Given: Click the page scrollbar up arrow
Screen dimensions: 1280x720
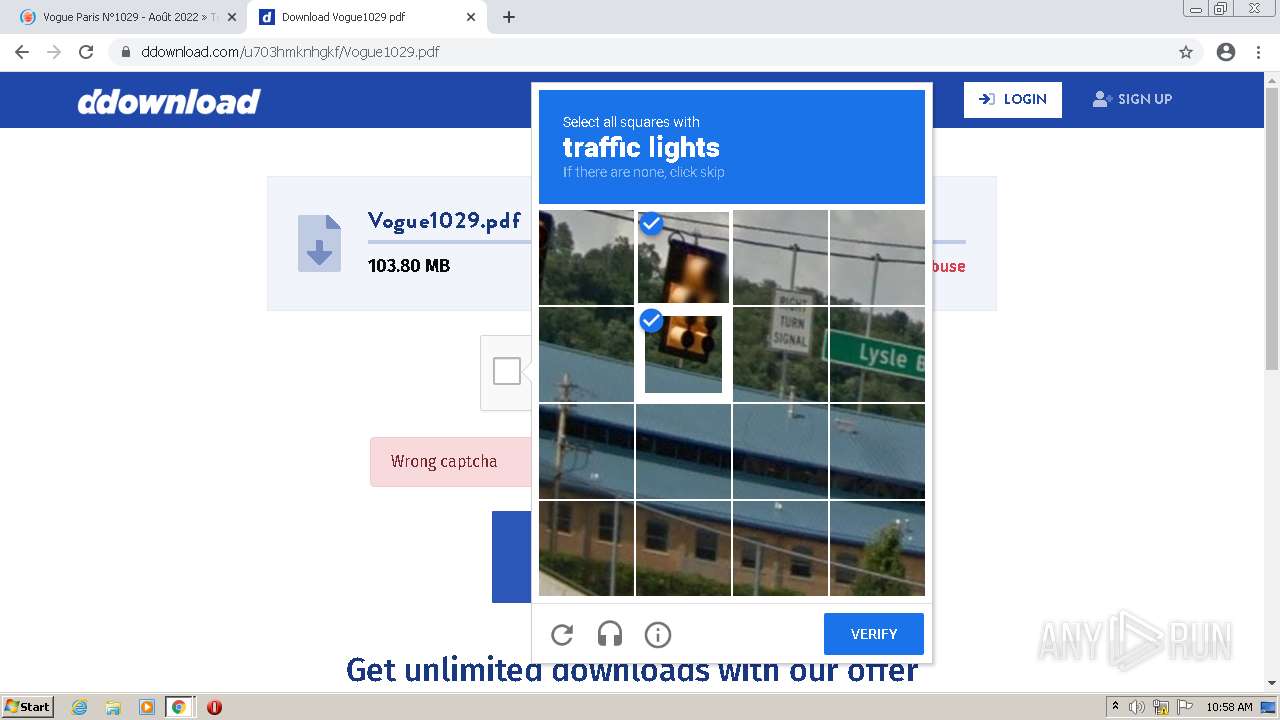Looking at the screenshot, I should (x=1272, y=79).
